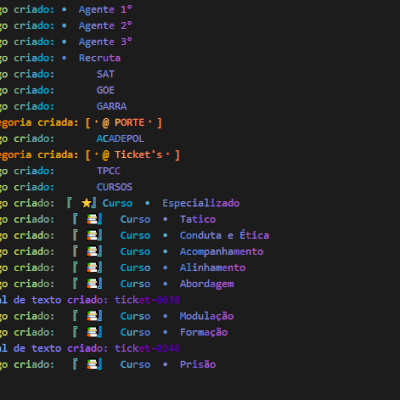This screenshot has width=400, height=400.
Task: Click the books emoji on the Prisão line
Action: (92, 364)
